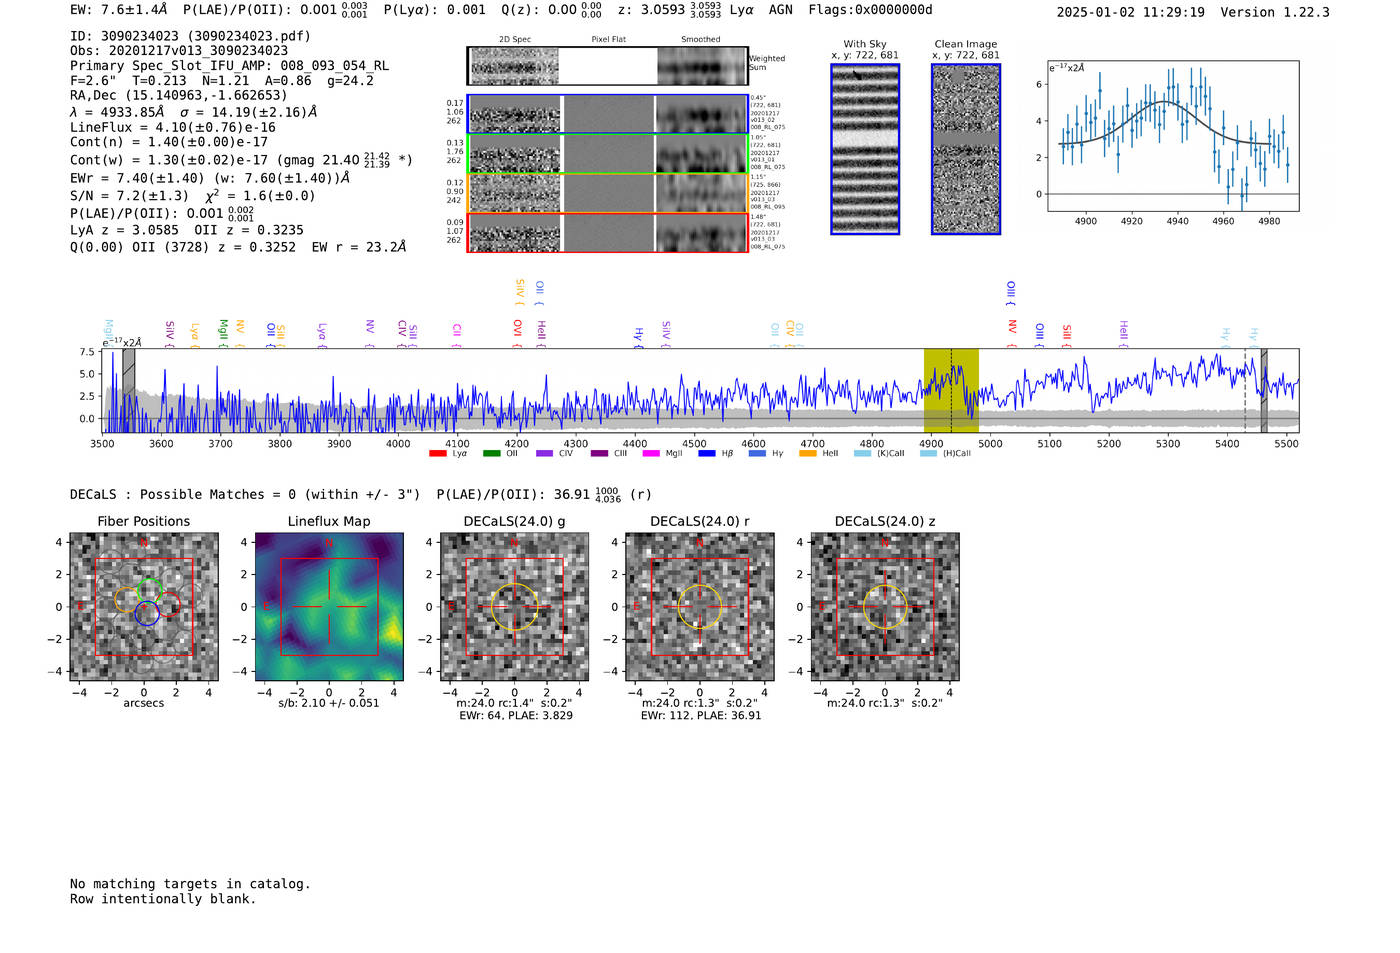Click the yellow aperture circle in the DECaLS g image
Image resolution: width=1400 pixels, height=953 pixels.
514,606
